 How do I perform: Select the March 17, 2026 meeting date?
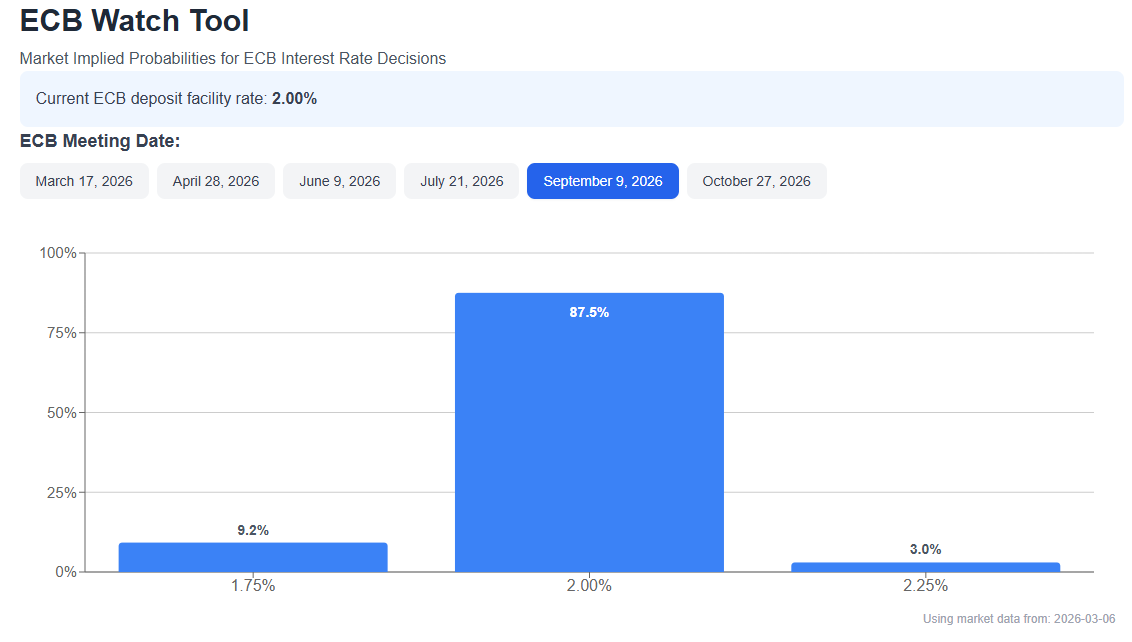pyautogui.click(x=84, y=181)
